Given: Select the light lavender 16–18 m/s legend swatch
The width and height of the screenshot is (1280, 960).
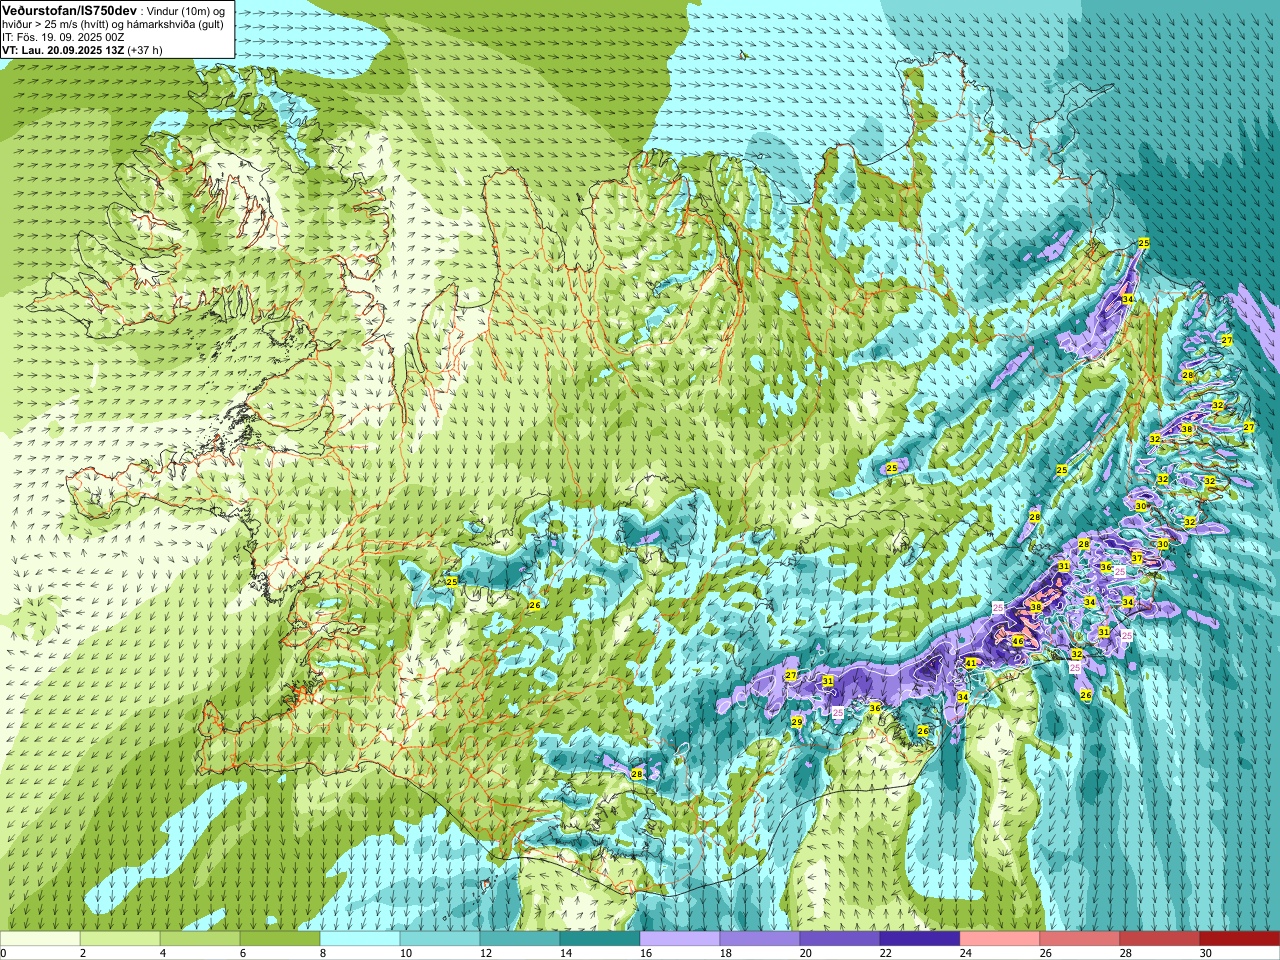Looking at the screenshot, I should tap(680, 939).
